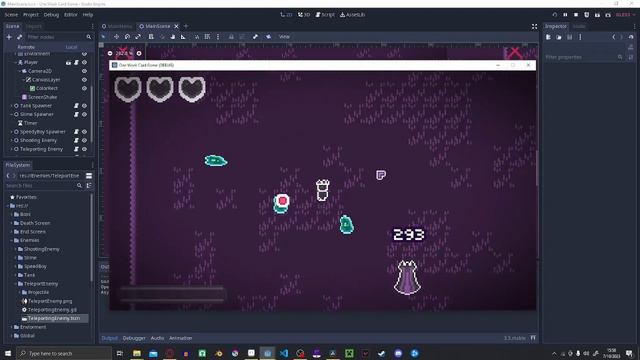Image resolution: width=640 pixels, height=360 pixels.
Task: Open the renderer dropdown at top right
Action: (x=625, y=15)
